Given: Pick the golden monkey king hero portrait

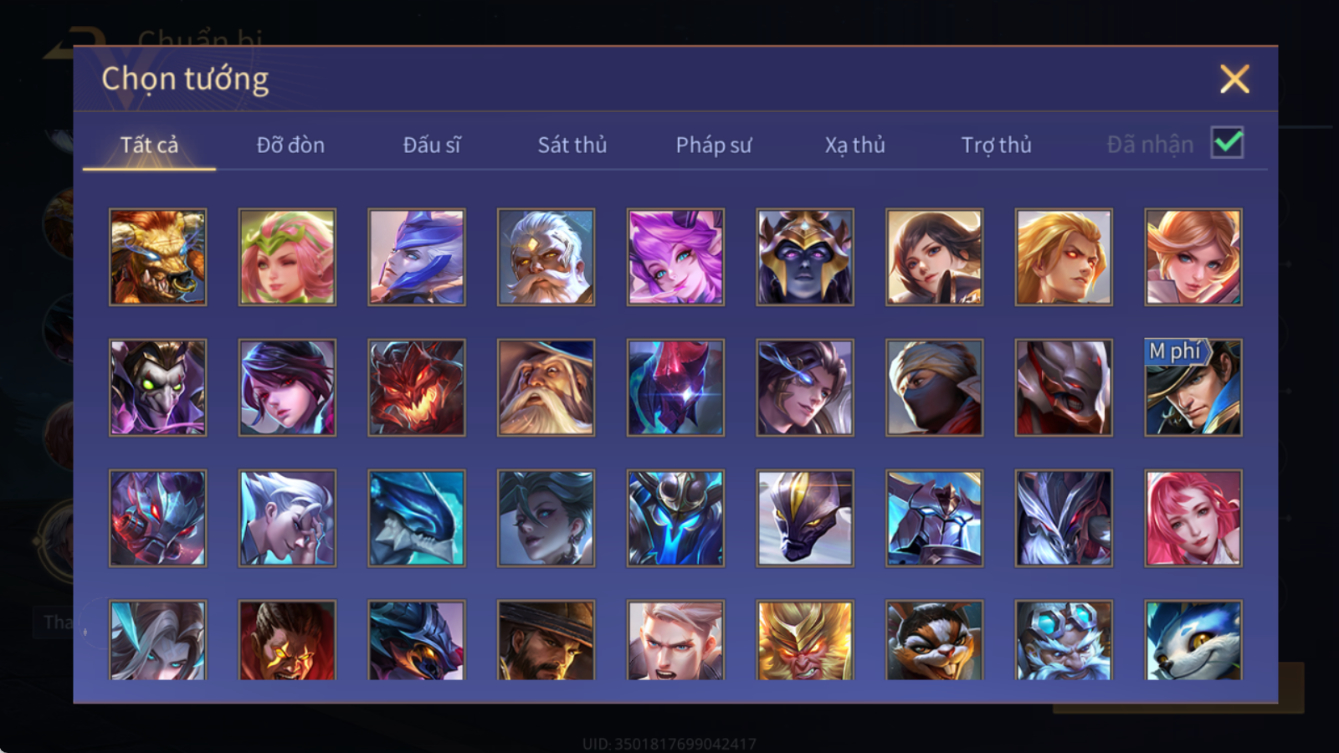Looking at the screenshot, I should 805,641.
